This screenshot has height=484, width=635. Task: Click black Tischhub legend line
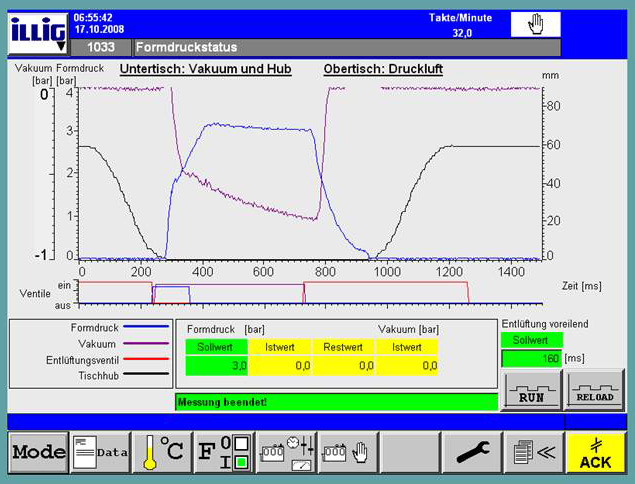pos(146,374)
